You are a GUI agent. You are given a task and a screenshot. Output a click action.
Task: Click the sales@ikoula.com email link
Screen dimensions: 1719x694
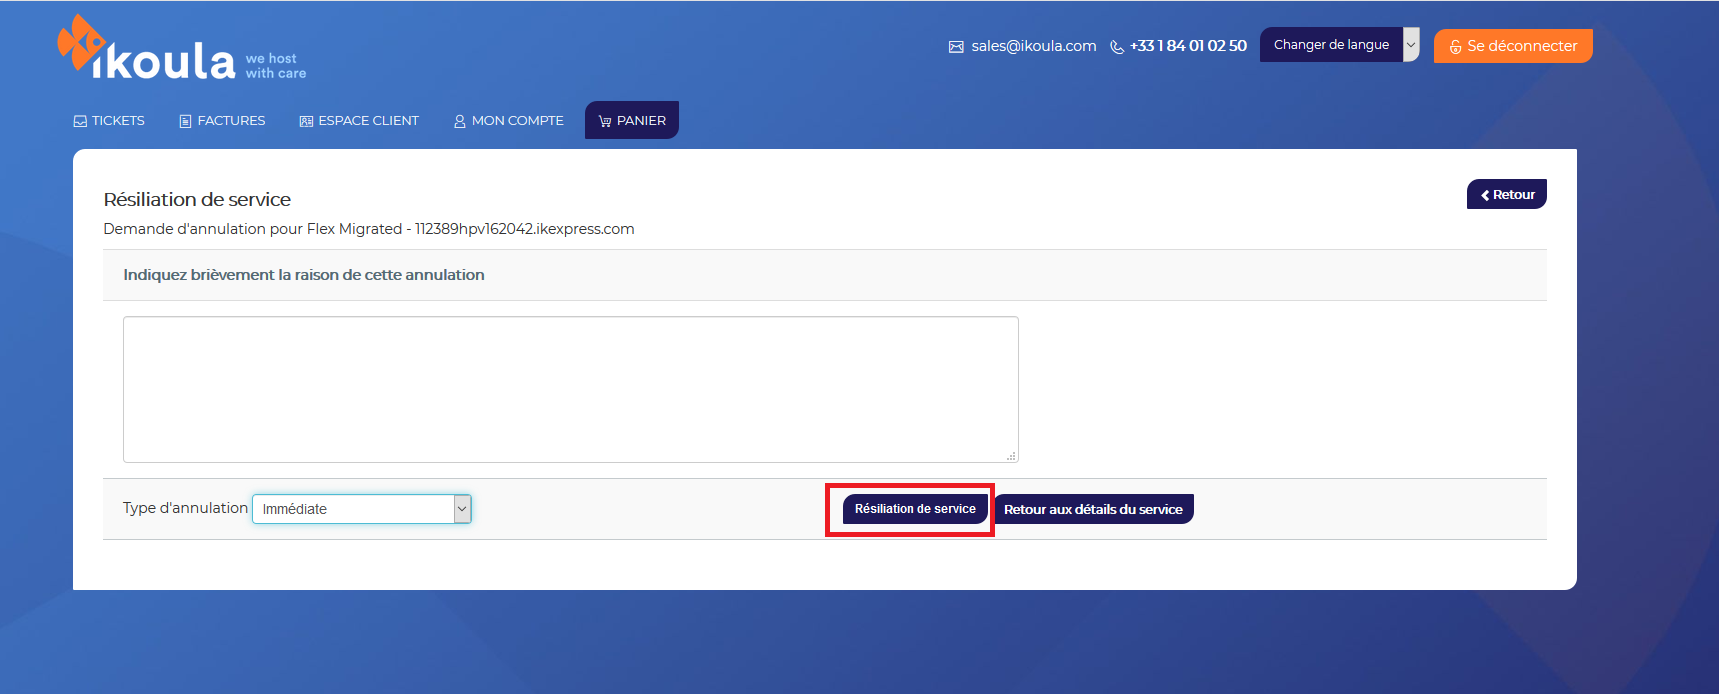pyautogui.click(x=1034, y=46)
